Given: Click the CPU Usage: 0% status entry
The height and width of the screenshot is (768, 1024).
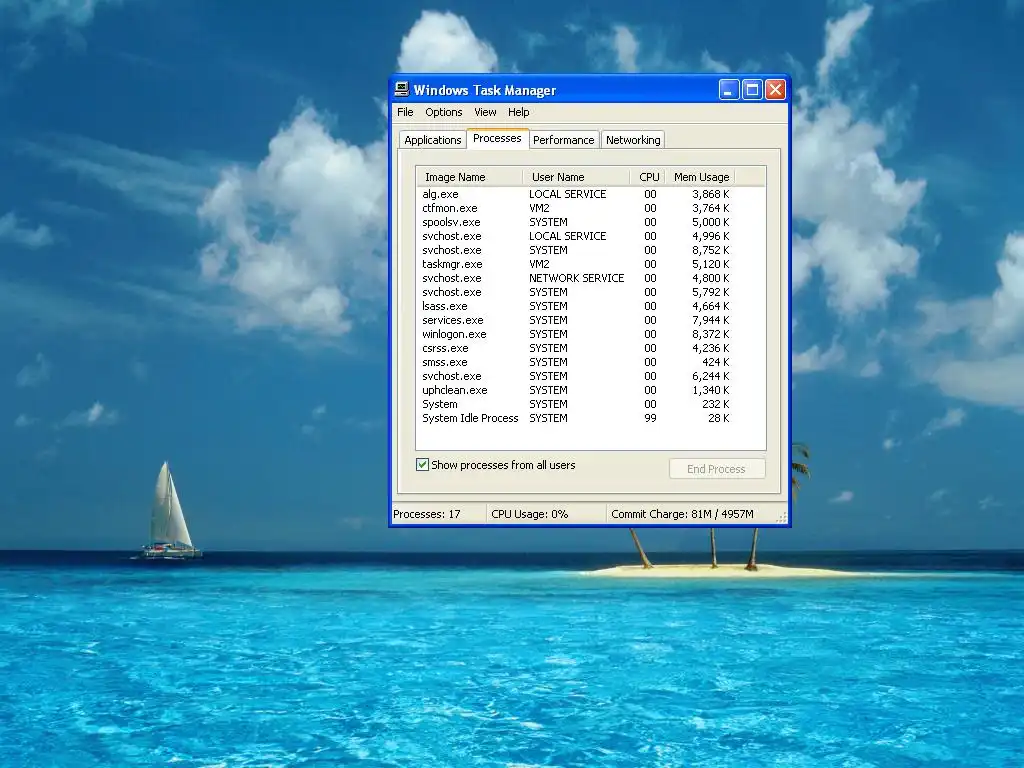Looking at the screenshot, I should (546, 514).
